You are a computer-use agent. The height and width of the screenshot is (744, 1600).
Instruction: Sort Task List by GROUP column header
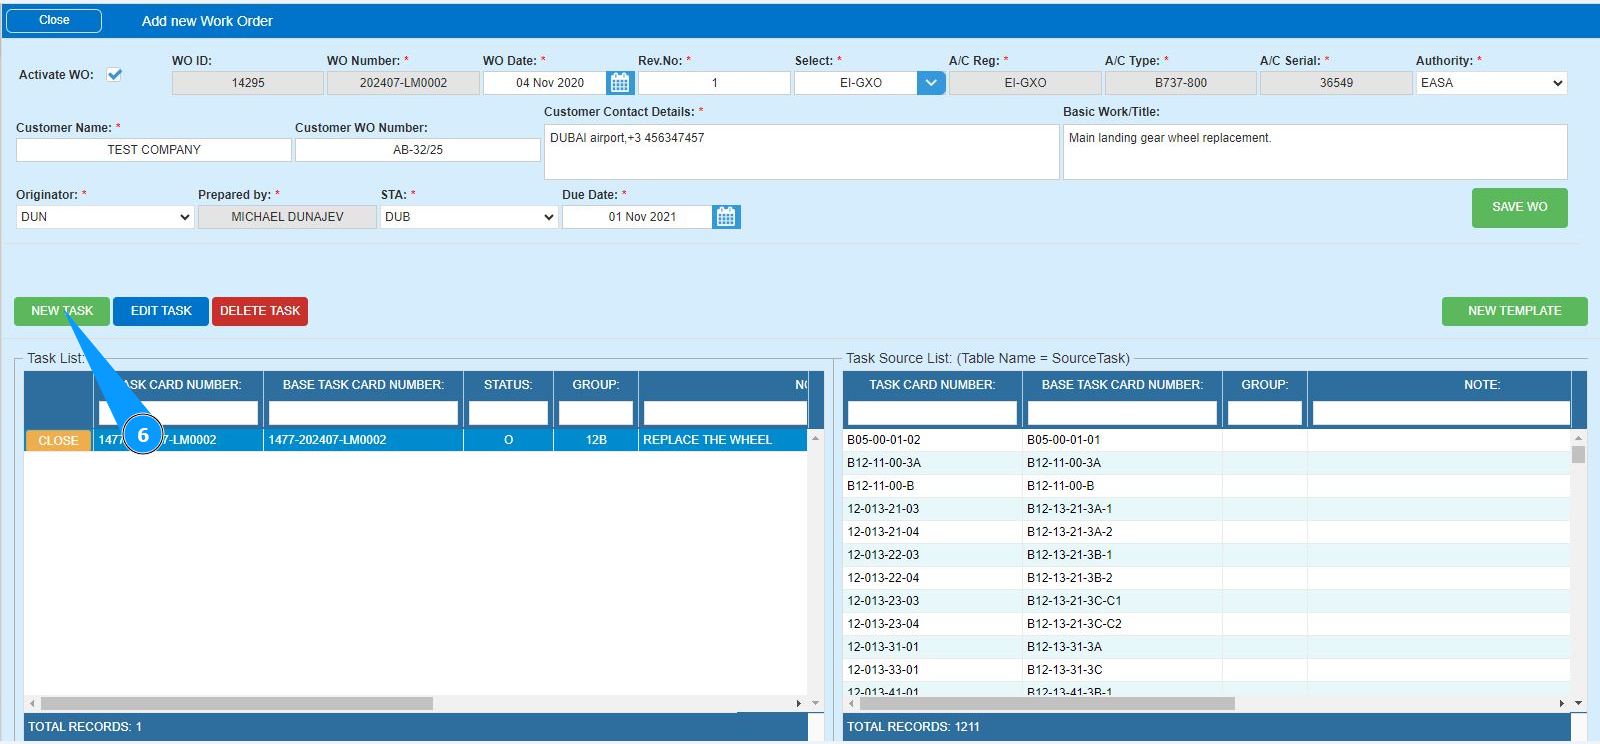596,385
